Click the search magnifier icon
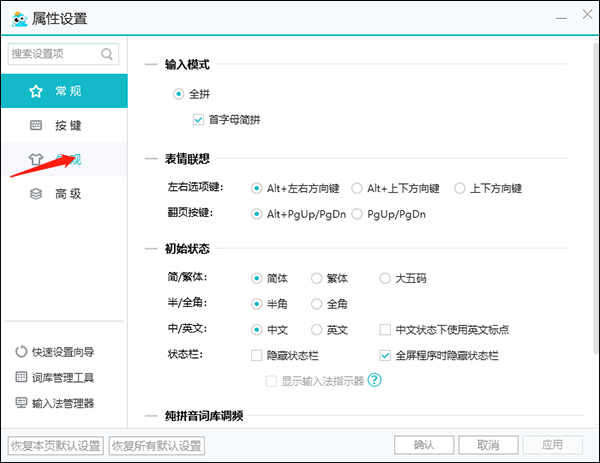600x463 pixels. (107, 54)
